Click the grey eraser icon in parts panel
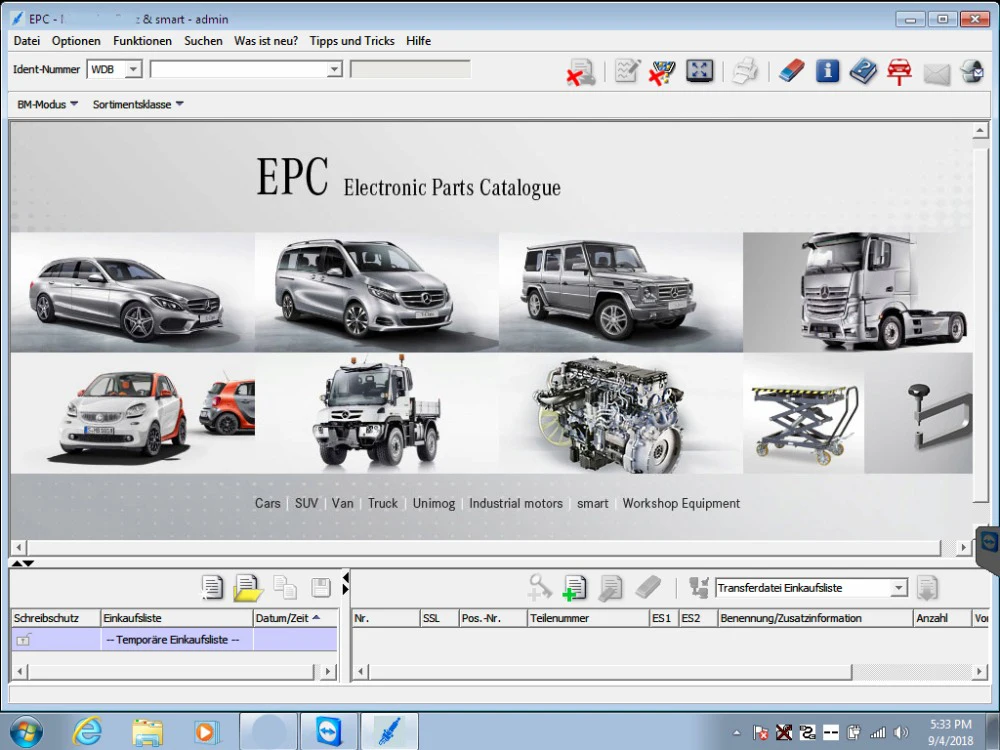This screenshot has height=750, width=1000. (648, 587)
